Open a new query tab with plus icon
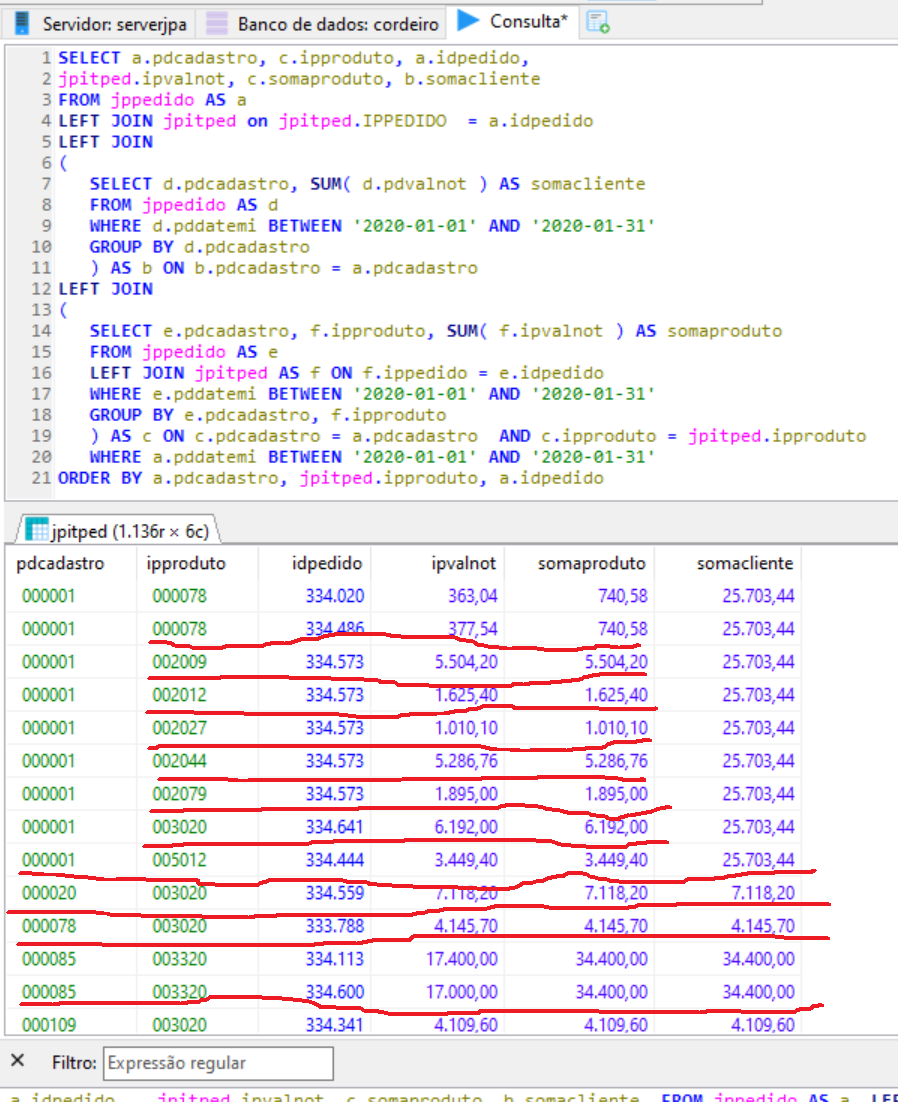898x1102 pixels. point(598,22)
